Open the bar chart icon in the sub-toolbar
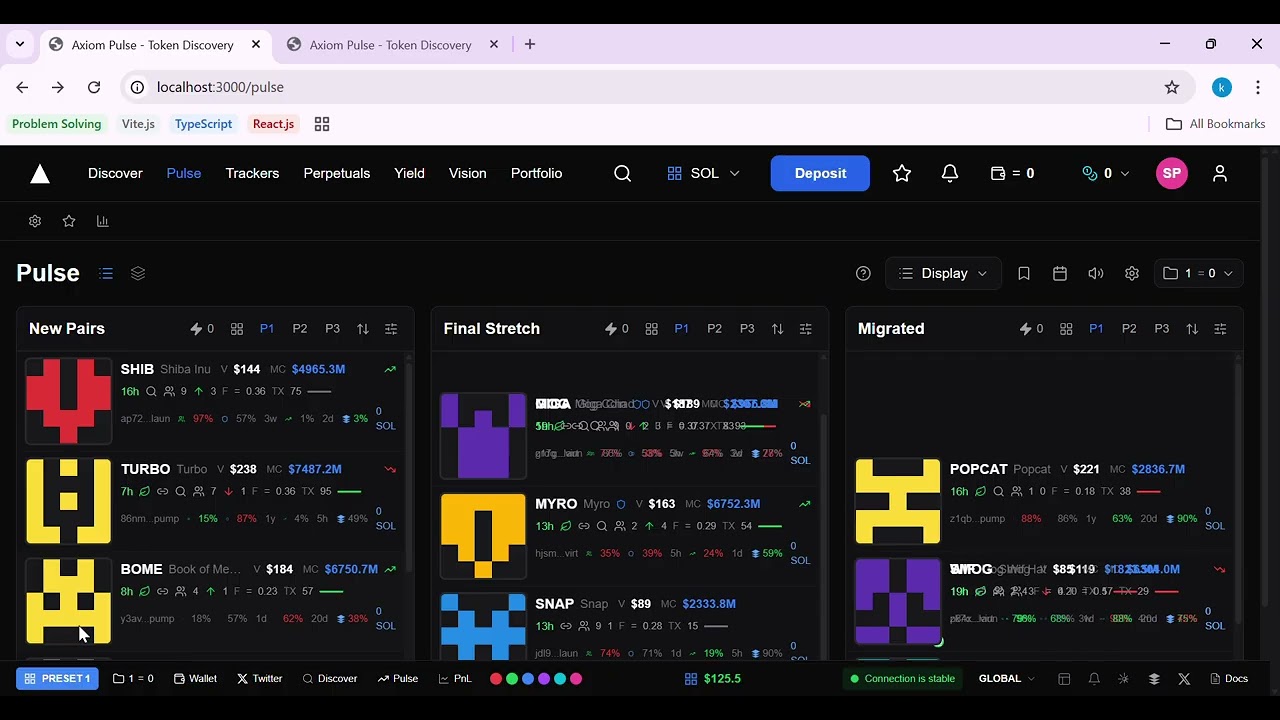The width and height of the screenshot is (1280, 720). tap(102, 221)
